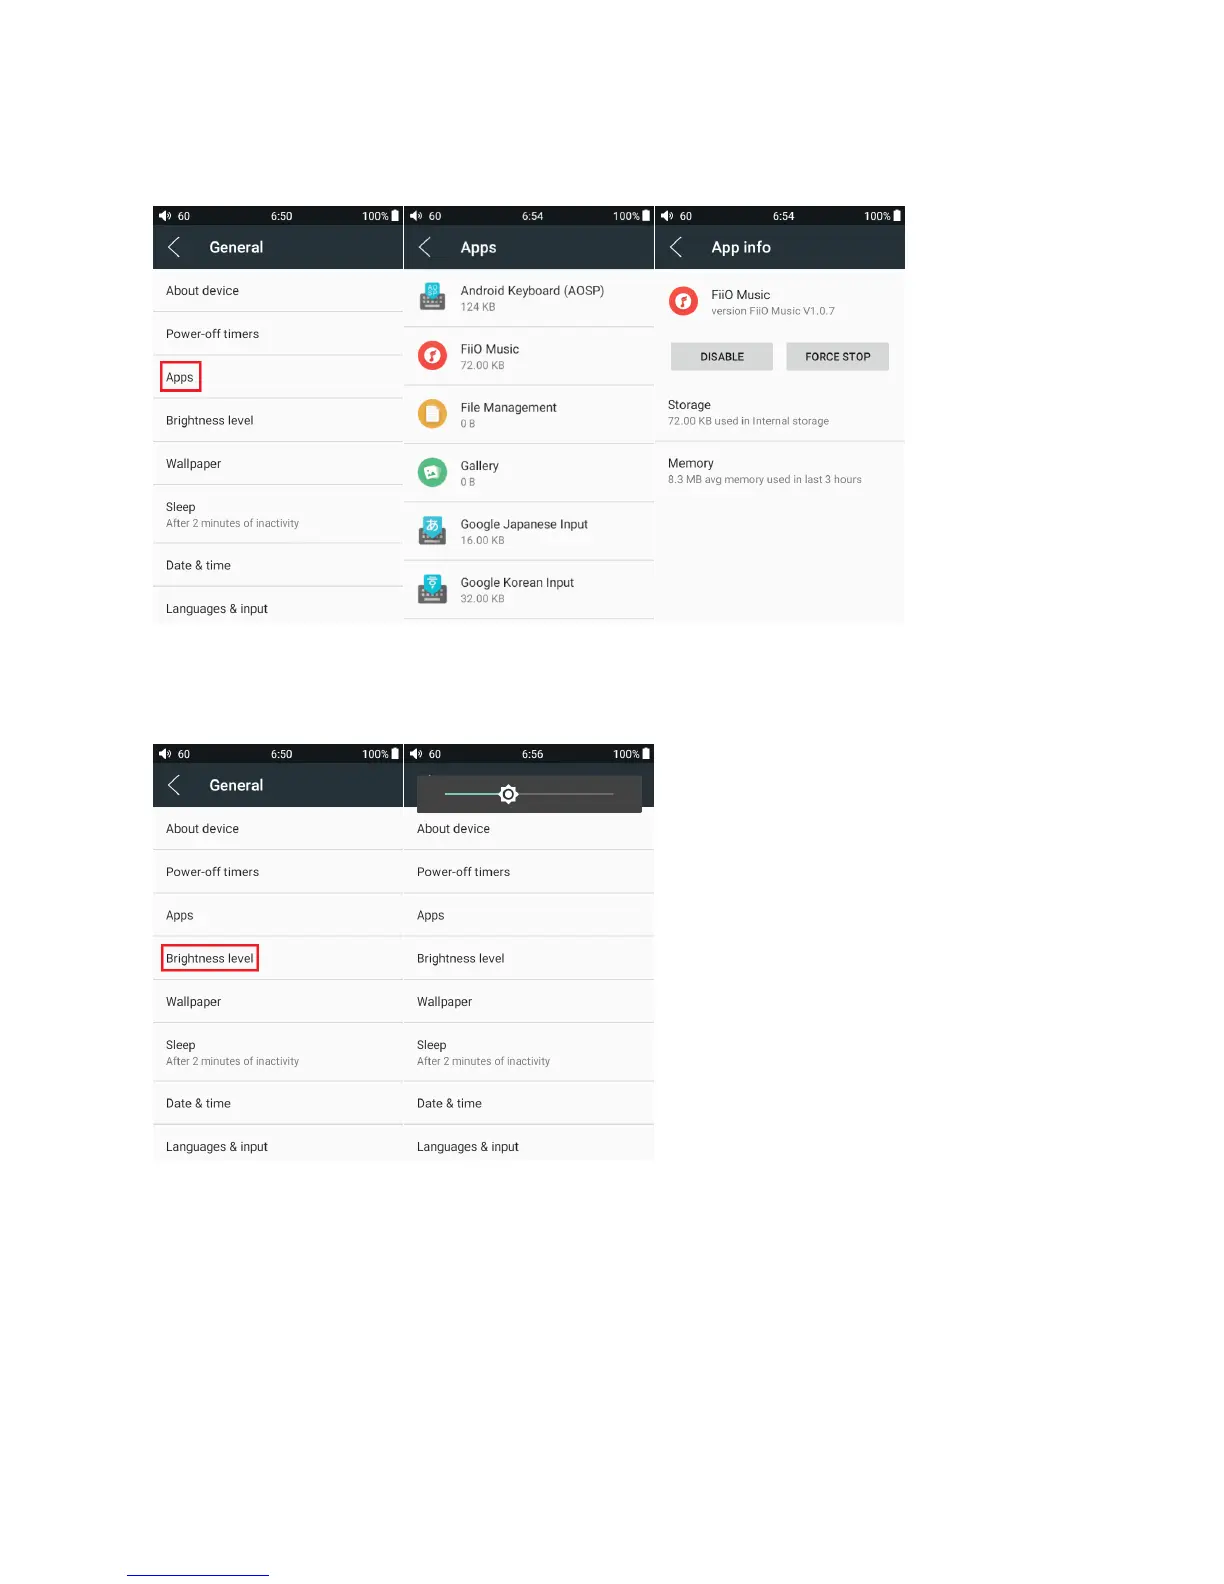Open Languages & input in top General screen
The width and height of the screenshot is (1224, 1584).
pos(278,608)
